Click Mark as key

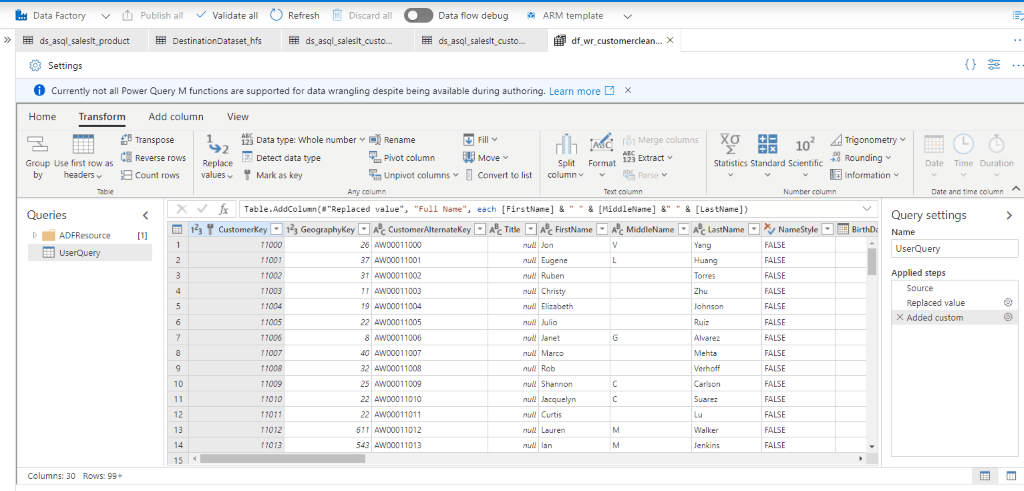coord(272,175)
